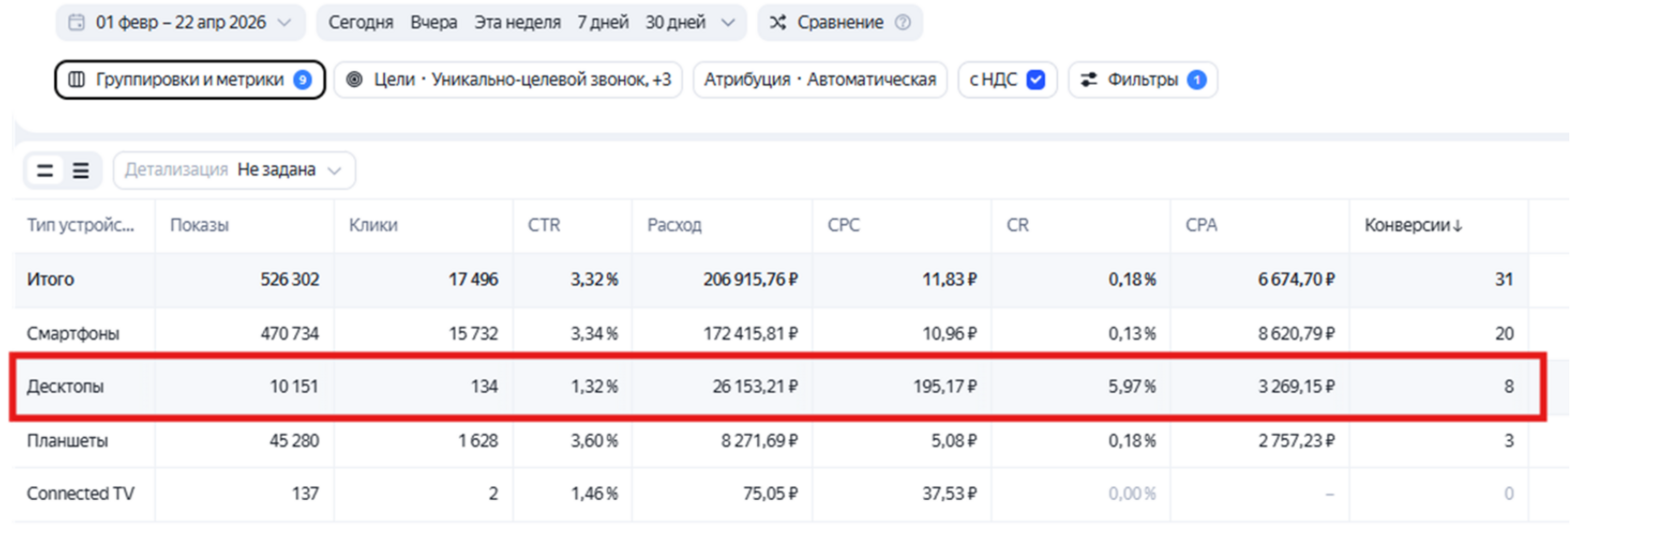Click Connected TV spend value 75,05 ₽
Screen dimensions: 1680x538
pyautogui.click(x=771, y=493)
